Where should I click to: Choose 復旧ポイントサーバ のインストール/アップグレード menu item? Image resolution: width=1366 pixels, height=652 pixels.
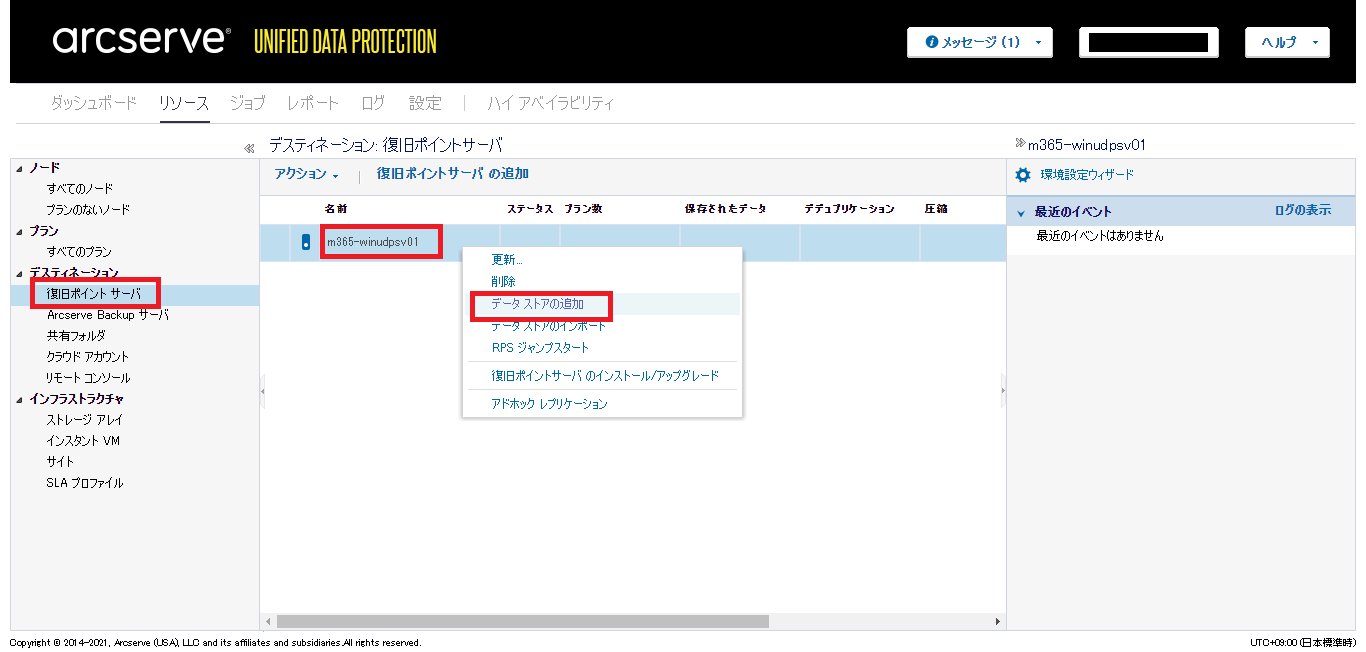605,376
